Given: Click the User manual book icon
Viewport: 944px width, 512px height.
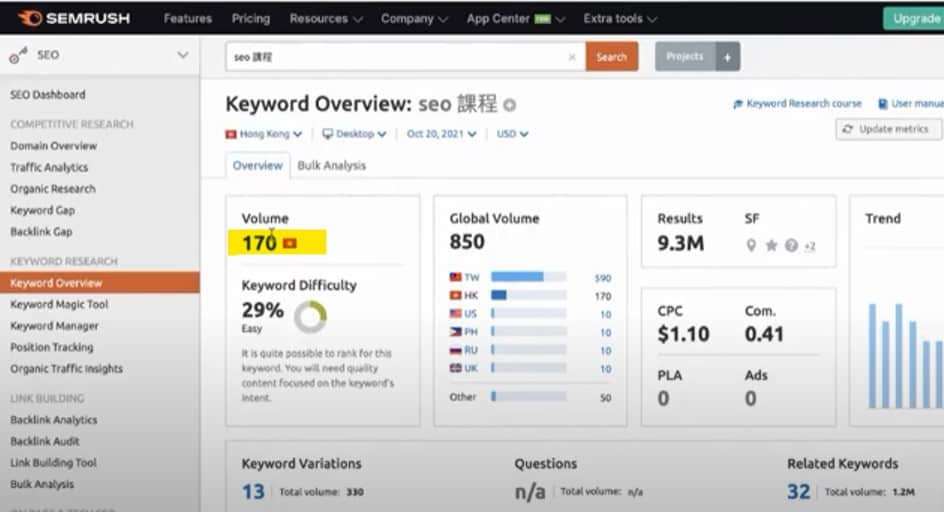Looking at the screenshot, I should tap(883, 104).
